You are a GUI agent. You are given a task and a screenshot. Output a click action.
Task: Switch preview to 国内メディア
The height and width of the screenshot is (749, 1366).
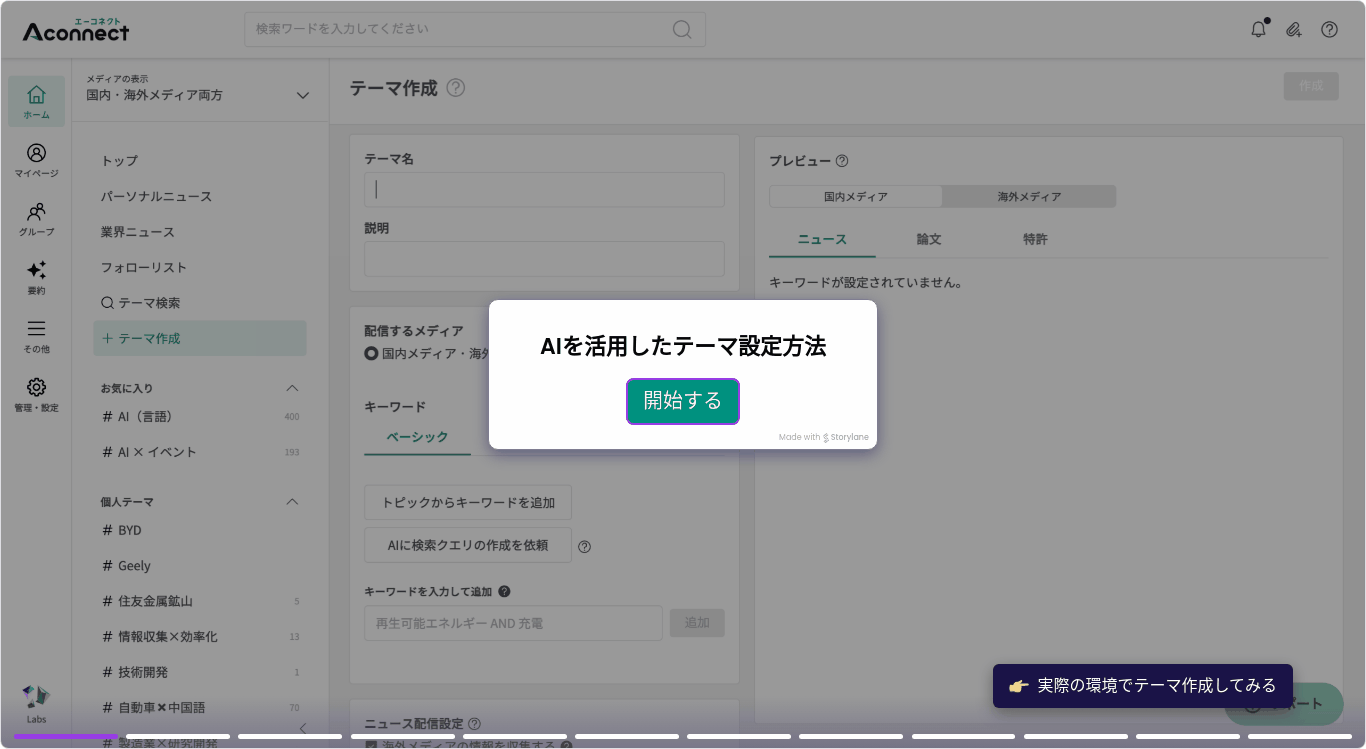pyautogui.click(x=855, y=197)
